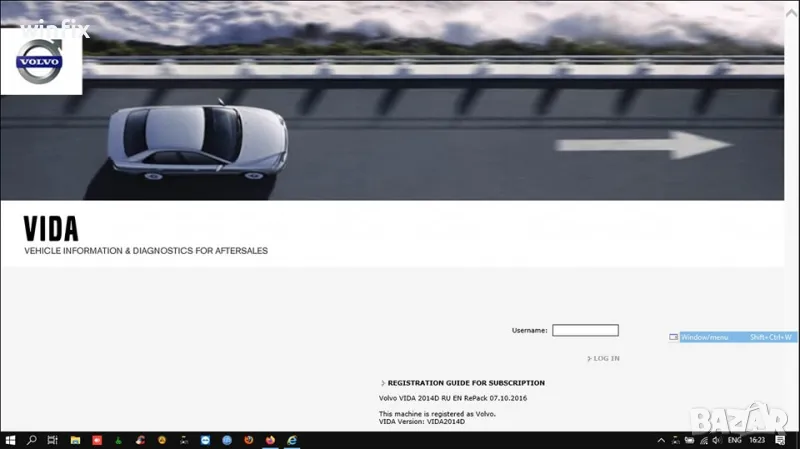
Task: Open the blue globe icon on taskbar
Action: [227, 440]
